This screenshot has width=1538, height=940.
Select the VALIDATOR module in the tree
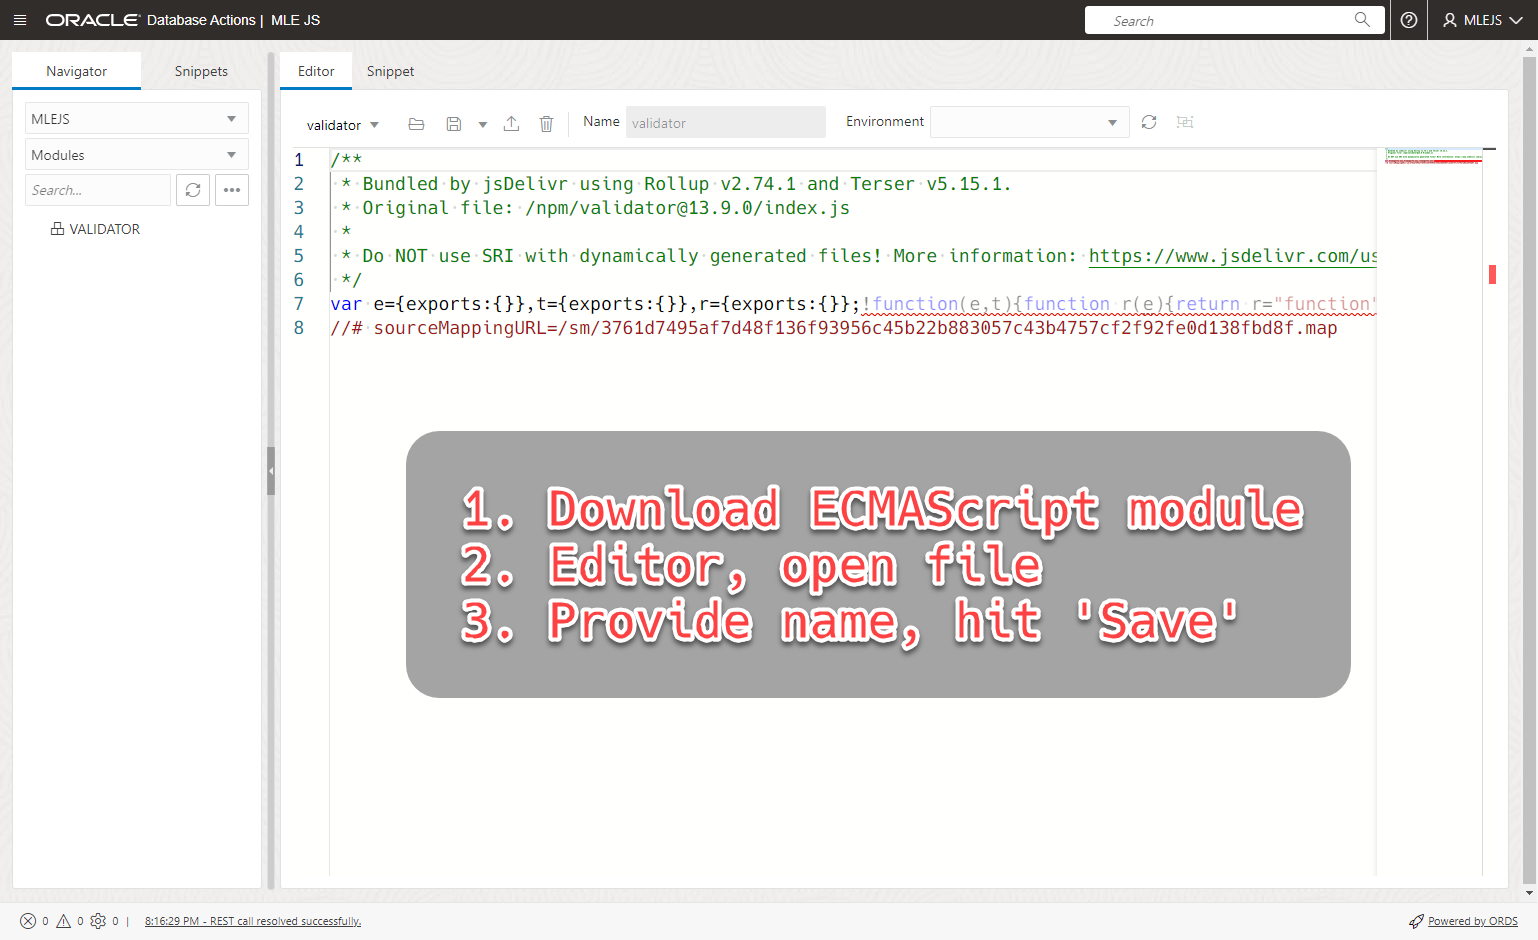coord(96,229)
